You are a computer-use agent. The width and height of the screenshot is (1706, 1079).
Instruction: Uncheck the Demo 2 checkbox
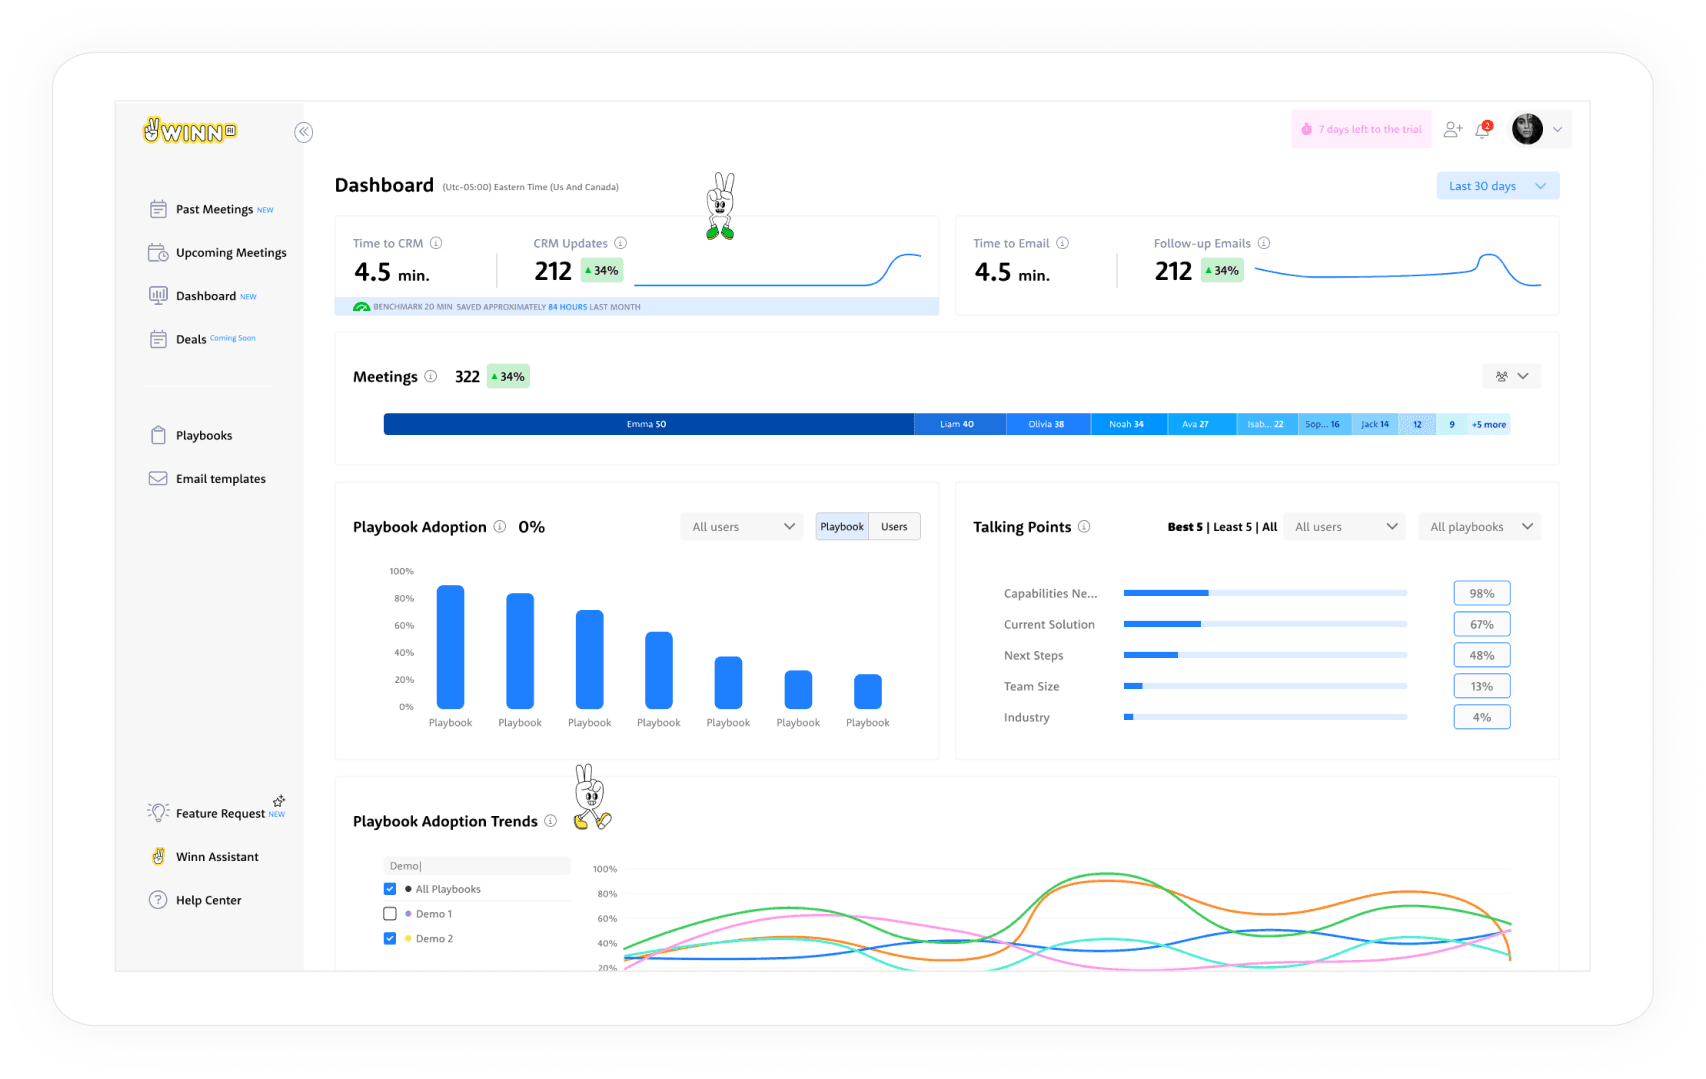390,939
